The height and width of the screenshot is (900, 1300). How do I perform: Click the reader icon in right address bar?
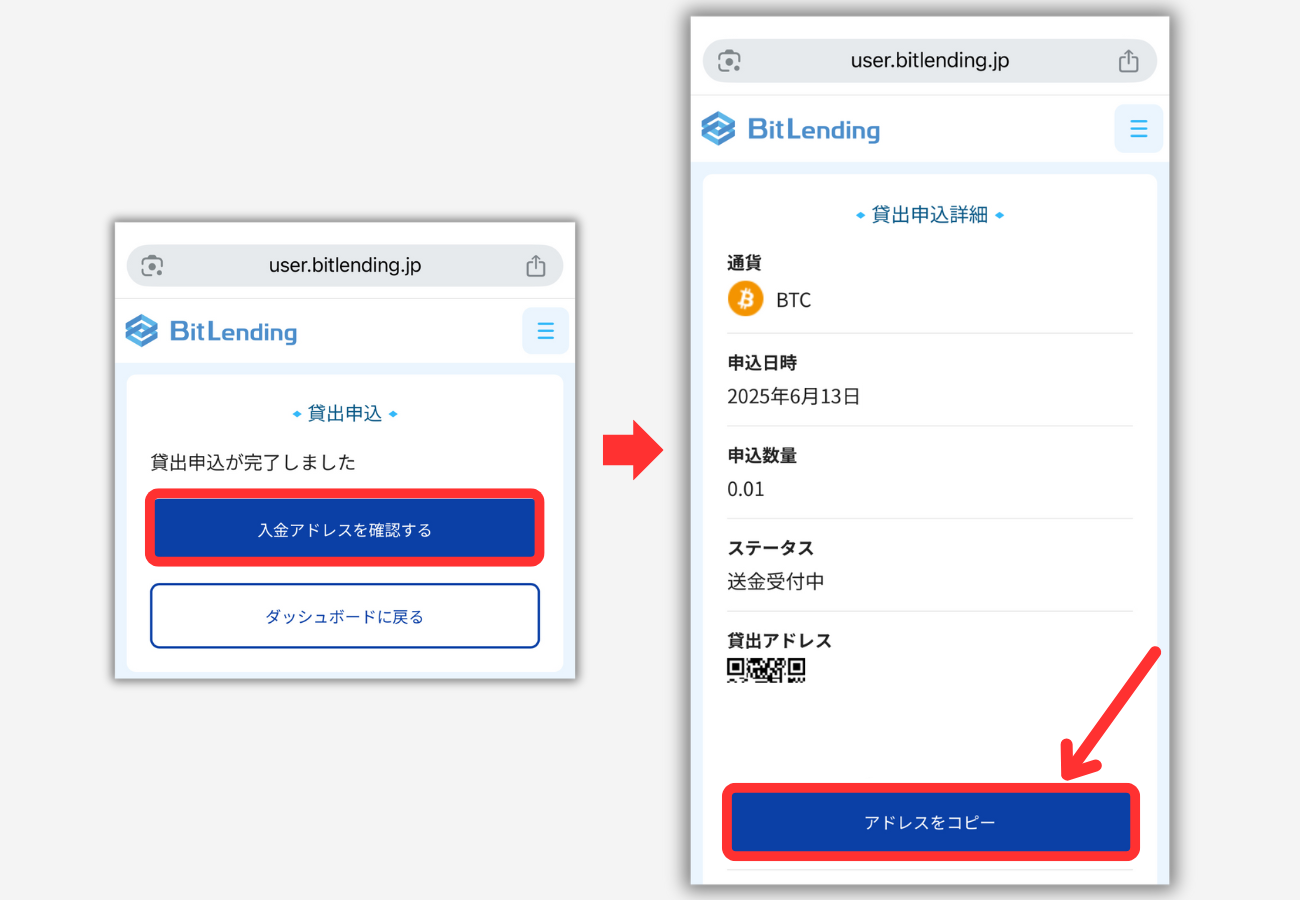730,61
